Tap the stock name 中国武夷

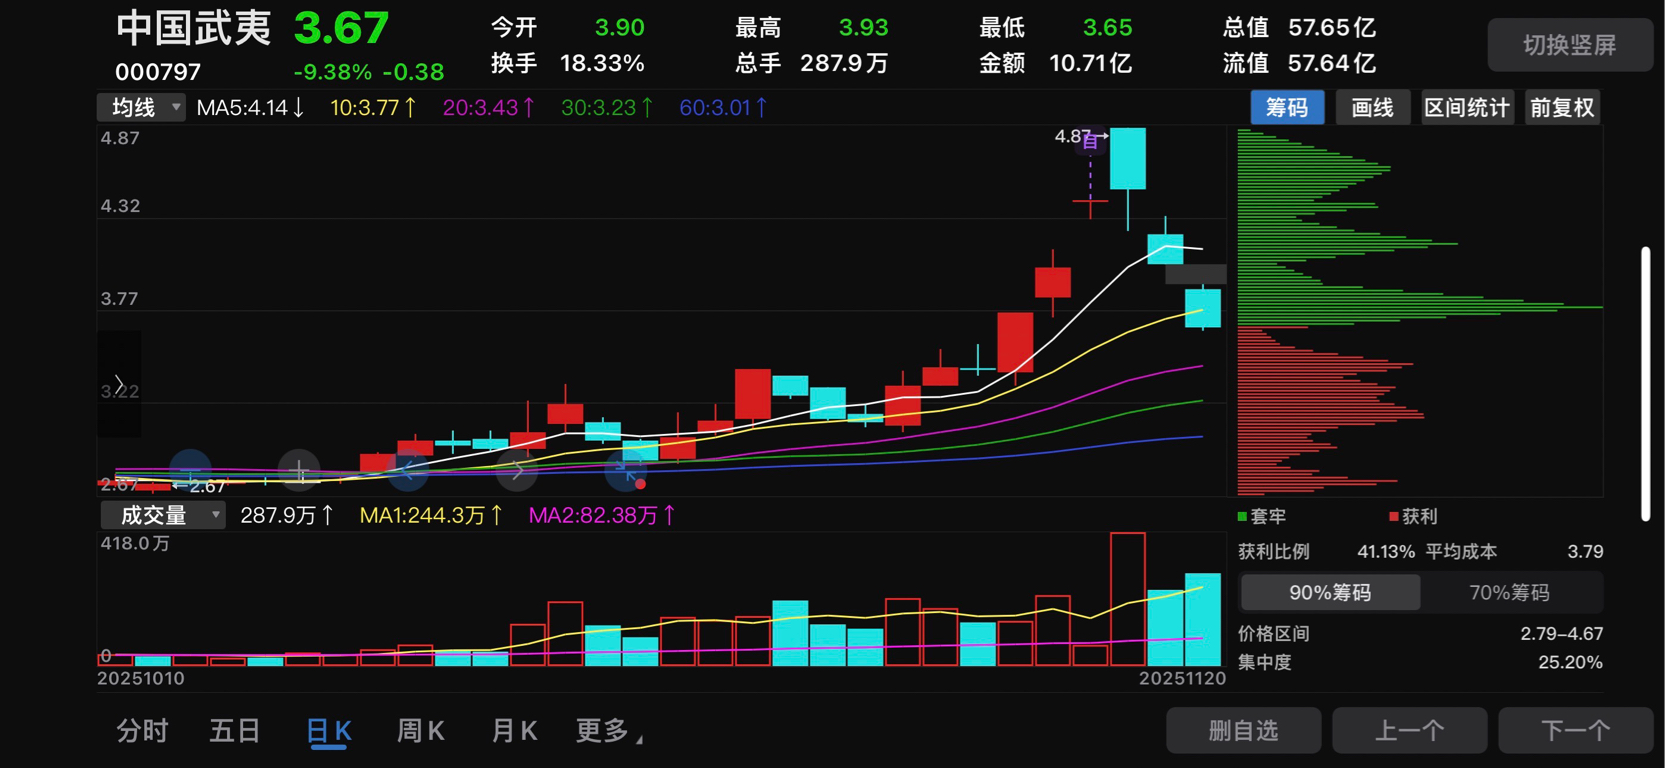(193, 28)
